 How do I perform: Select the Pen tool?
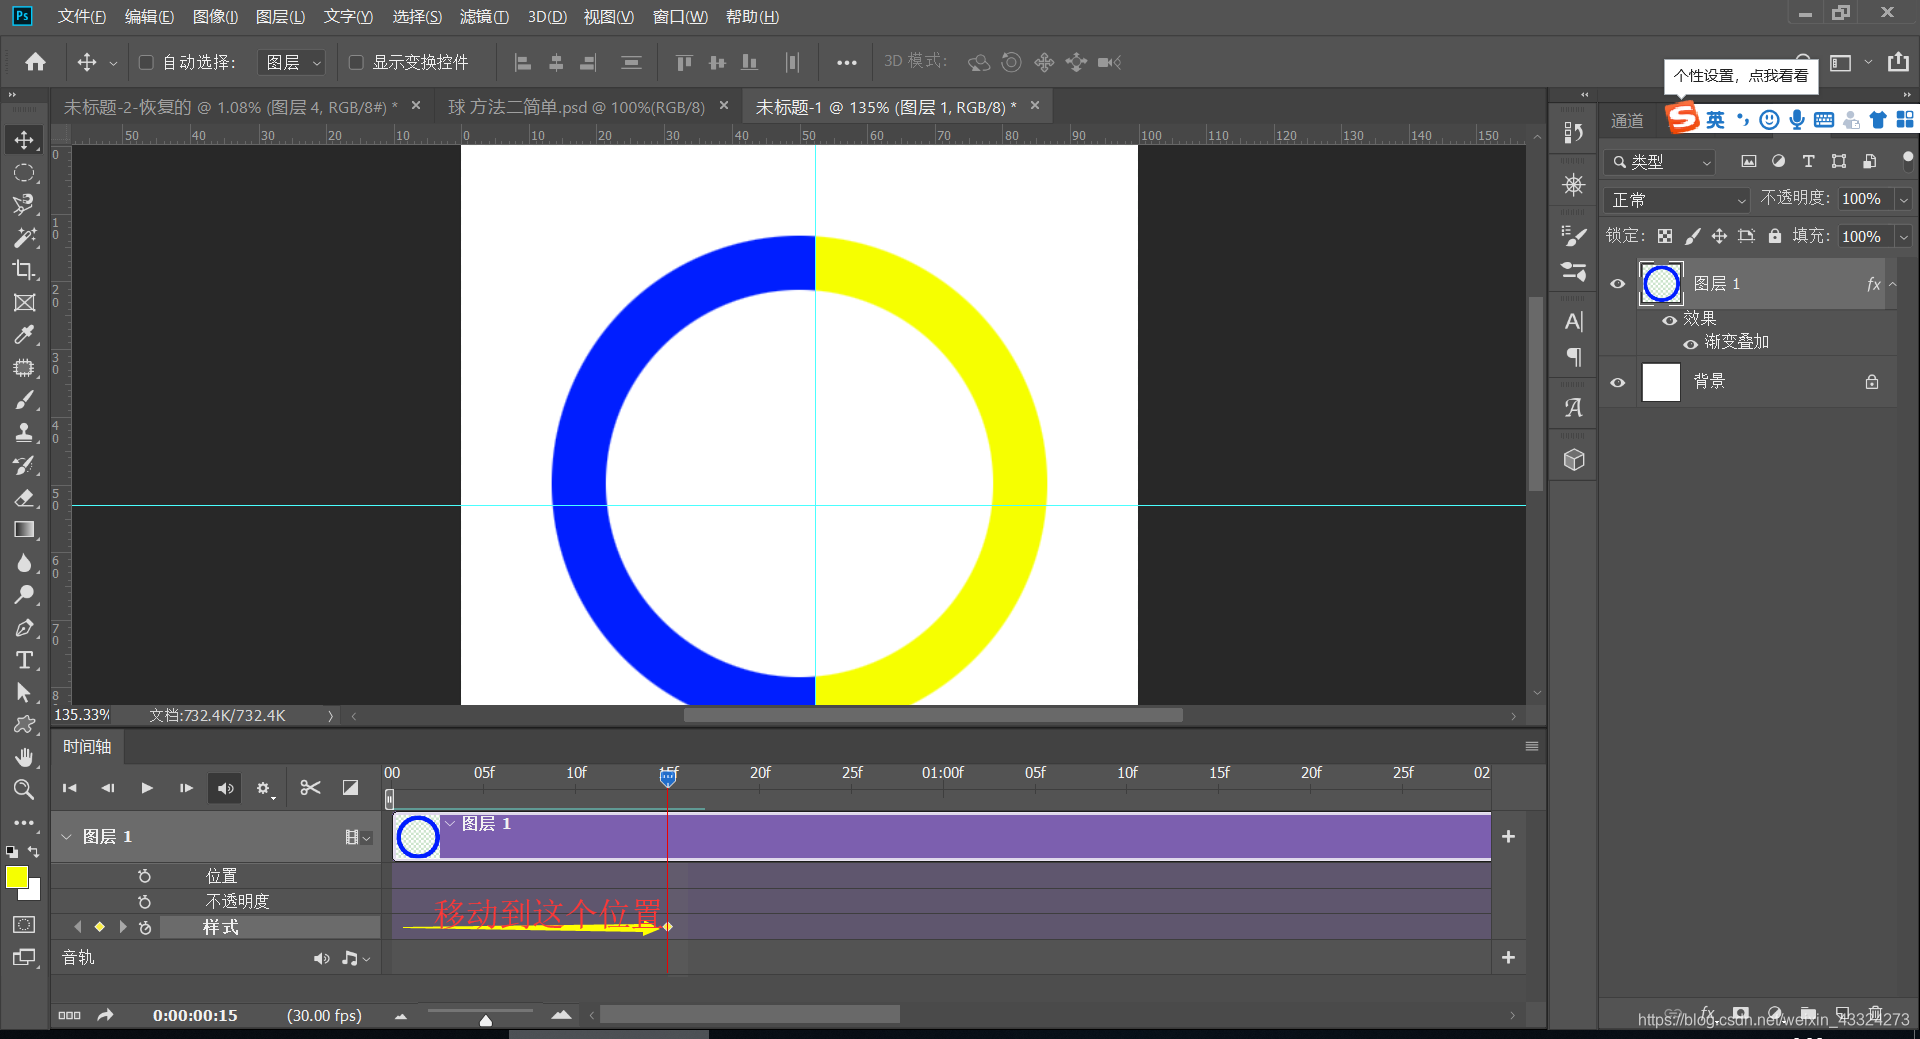pos(24,628)
